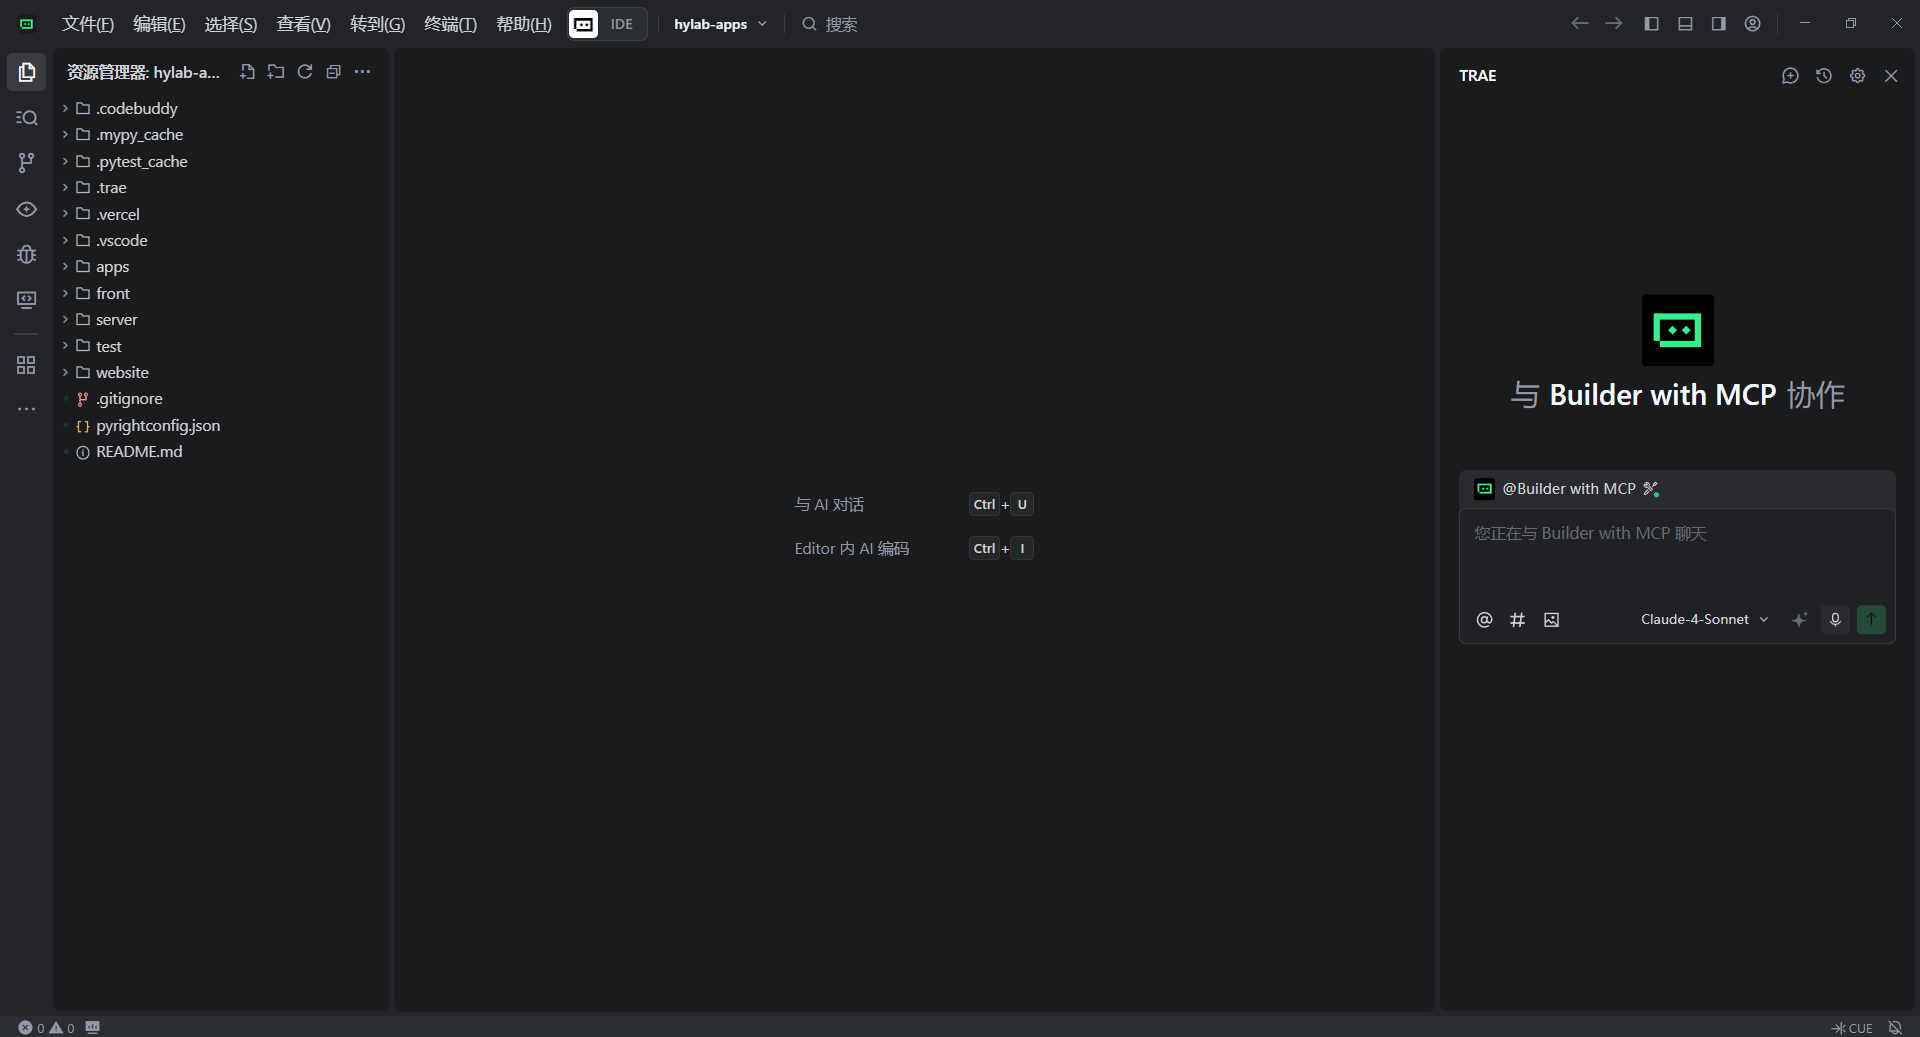Expand the test folder
Image resolution: width=1920 pixels, height=1037 pixels.
point(220,346)
